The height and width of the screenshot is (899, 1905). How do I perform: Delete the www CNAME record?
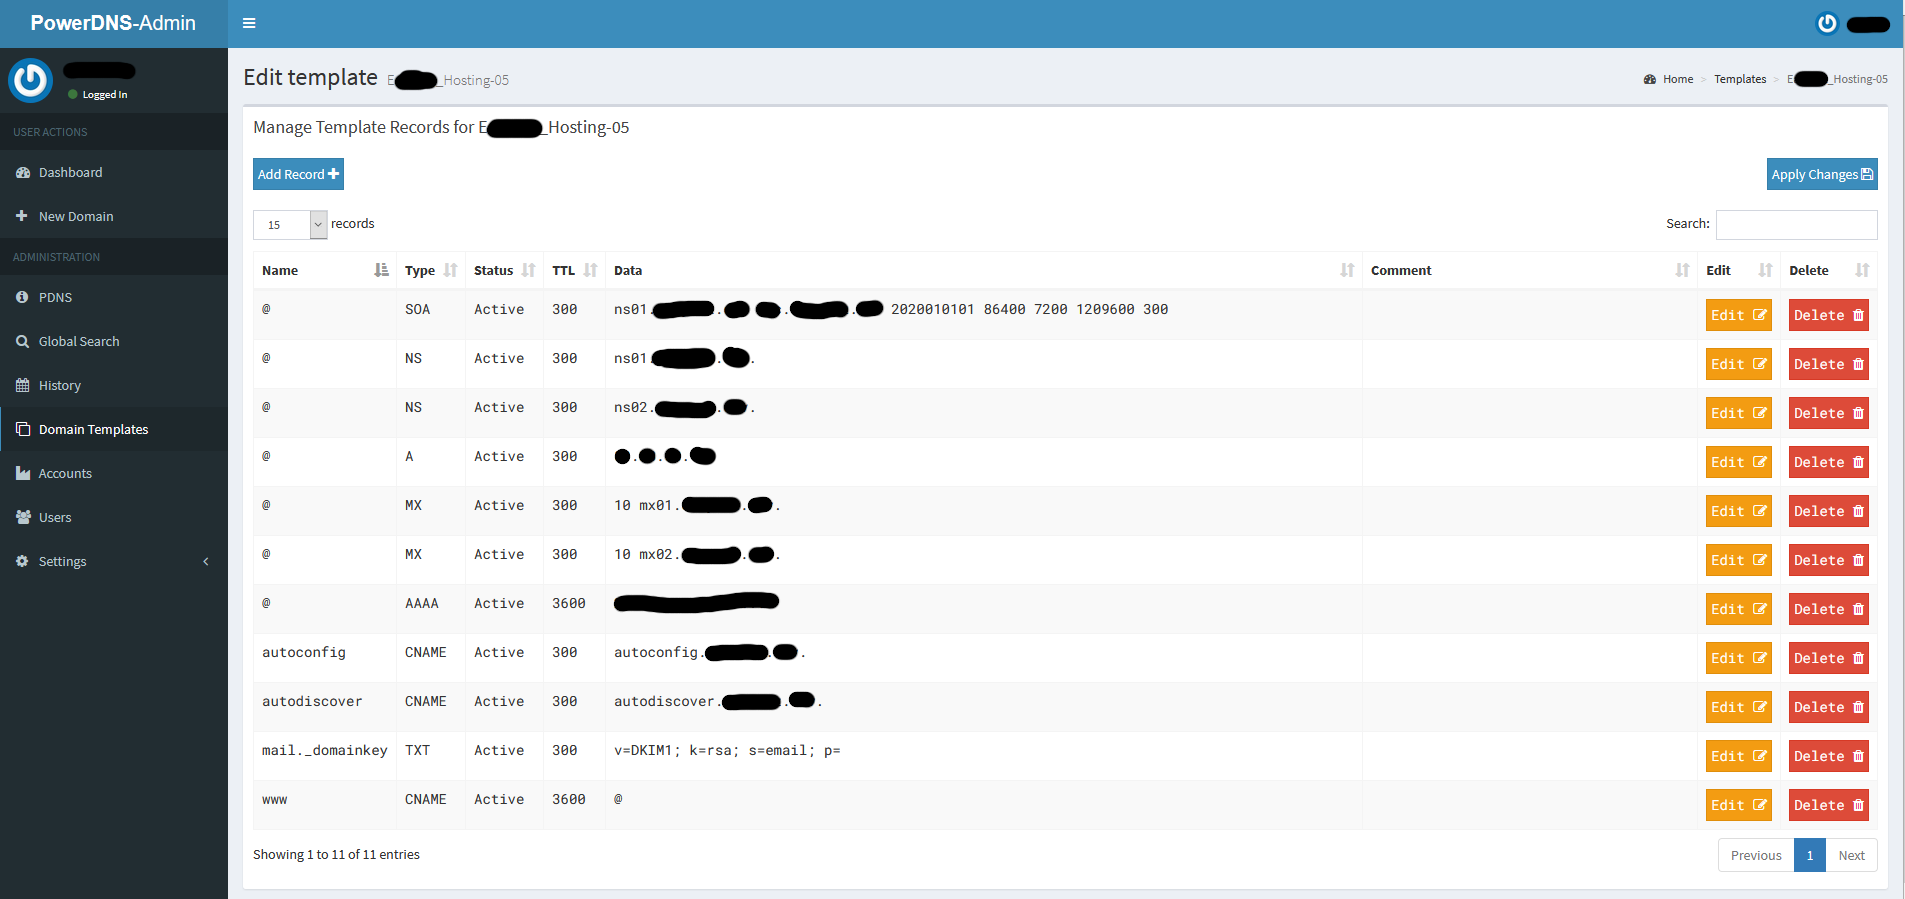pos(1829,805)
